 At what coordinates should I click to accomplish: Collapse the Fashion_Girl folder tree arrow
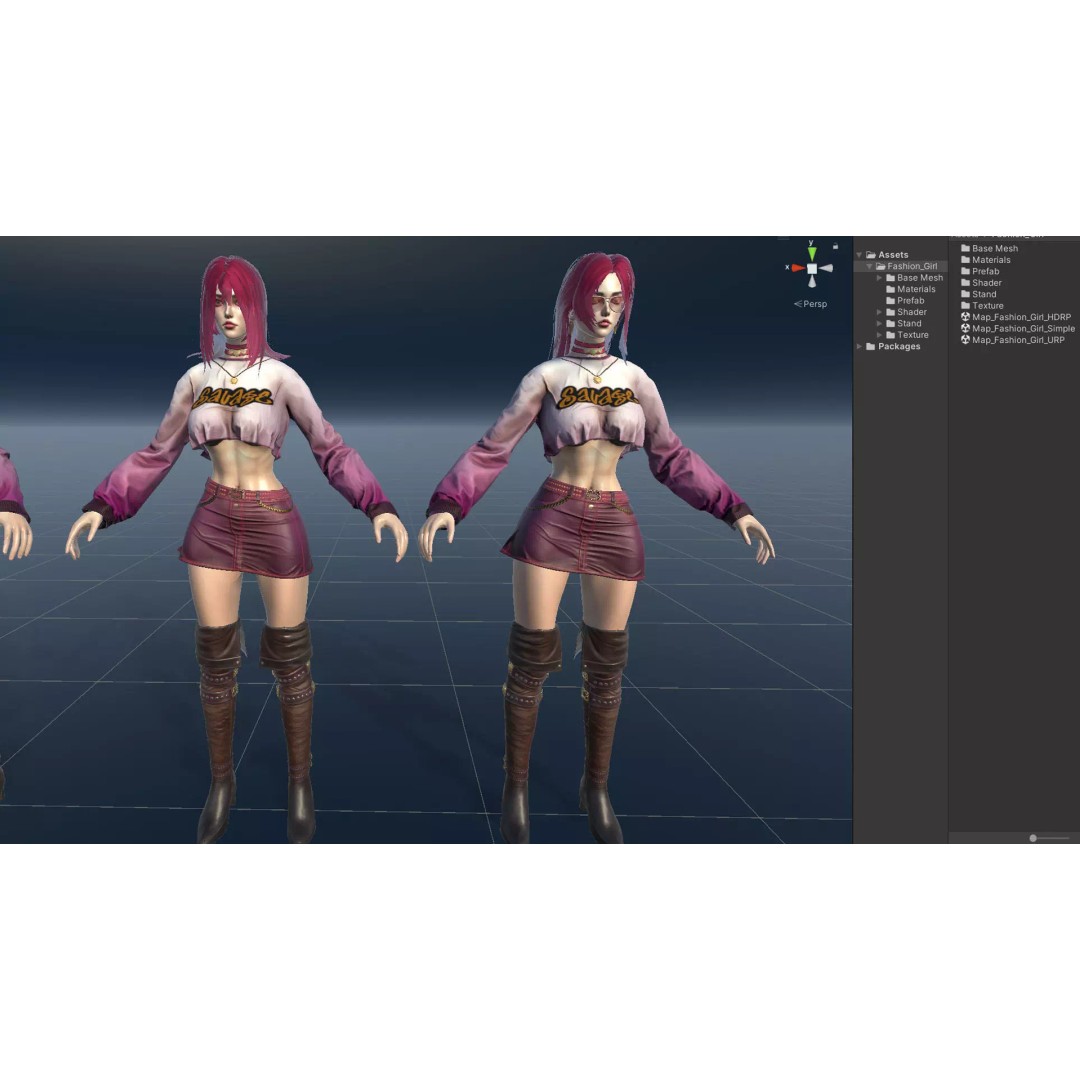pyautogui.click(x=869, y=267)
